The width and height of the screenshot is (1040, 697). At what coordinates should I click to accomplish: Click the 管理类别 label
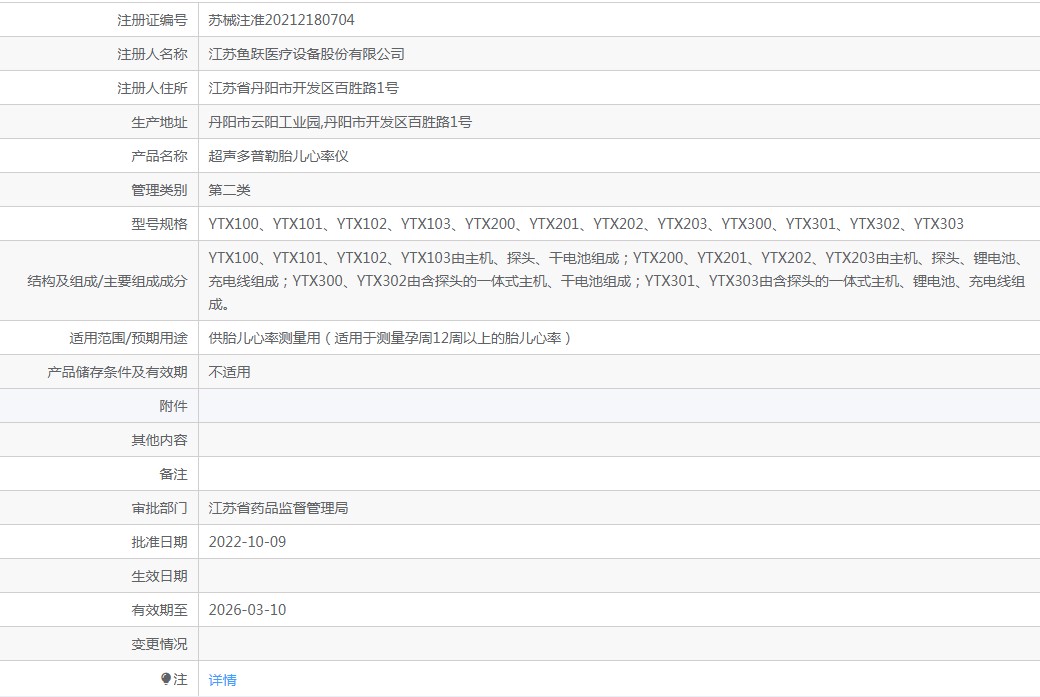pos(159,190)
